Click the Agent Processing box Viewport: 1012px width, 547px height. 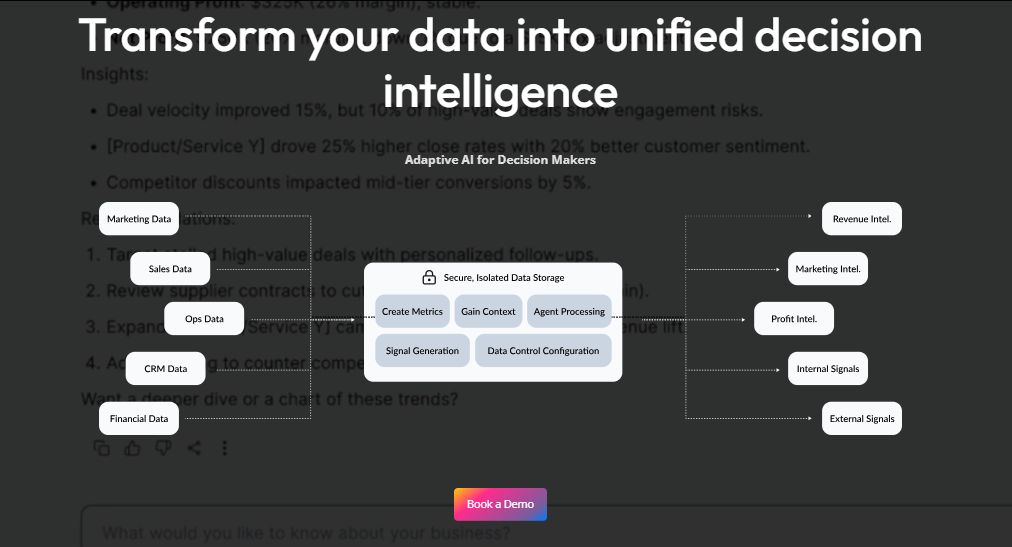click(x=569, y=312)
